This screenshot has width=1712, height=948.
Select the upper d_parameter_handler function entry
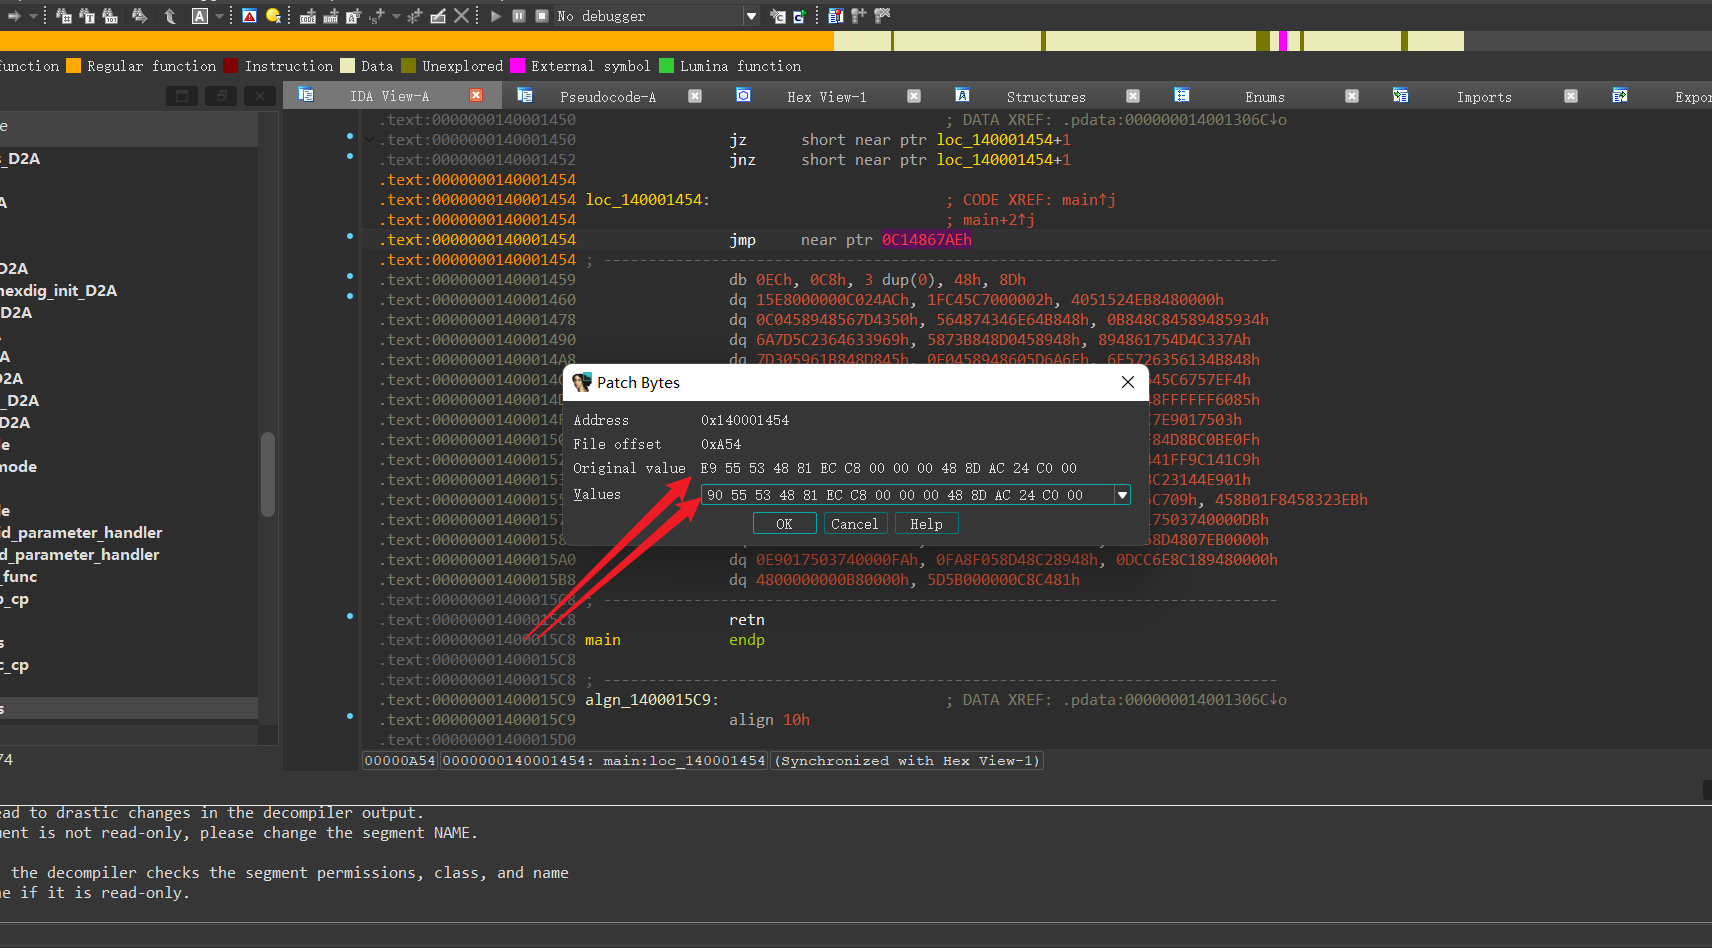pyautogui.click(x=81, y=532)
